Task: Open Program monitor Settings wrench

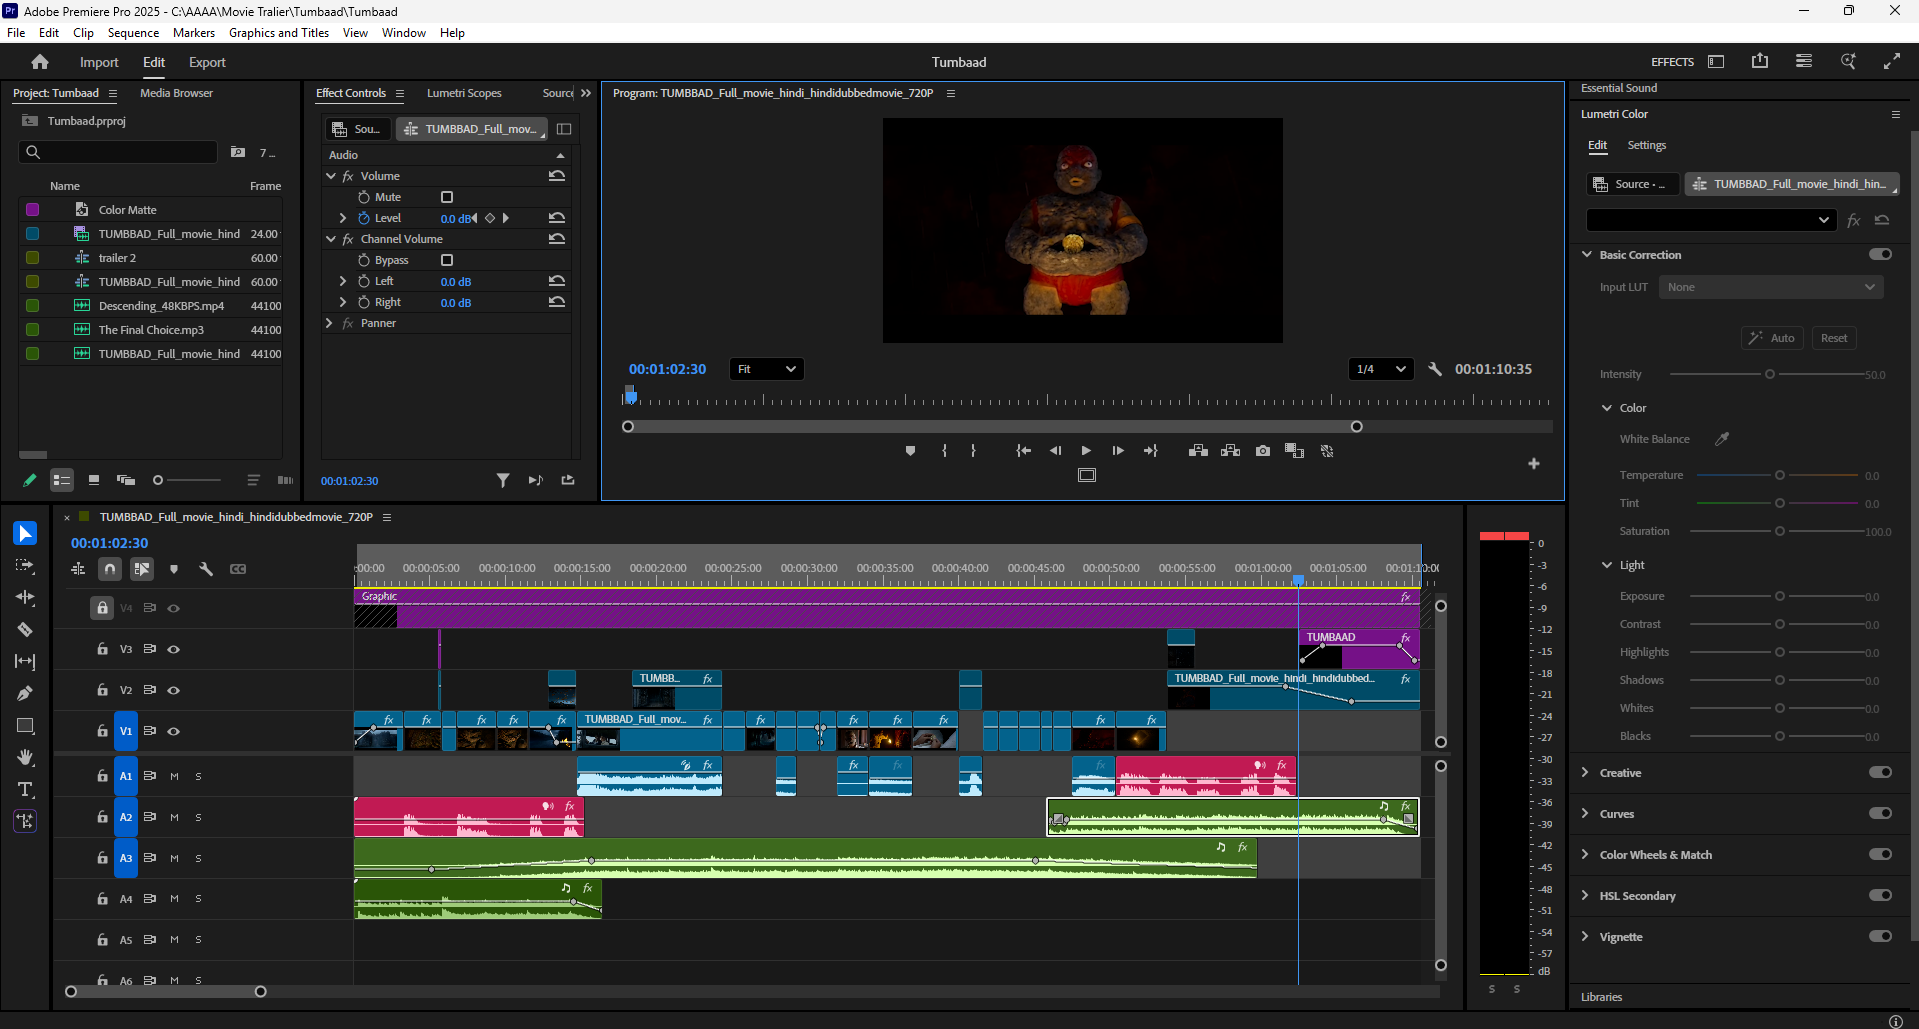Action: pyautogui.click(x=1435, y=369)
